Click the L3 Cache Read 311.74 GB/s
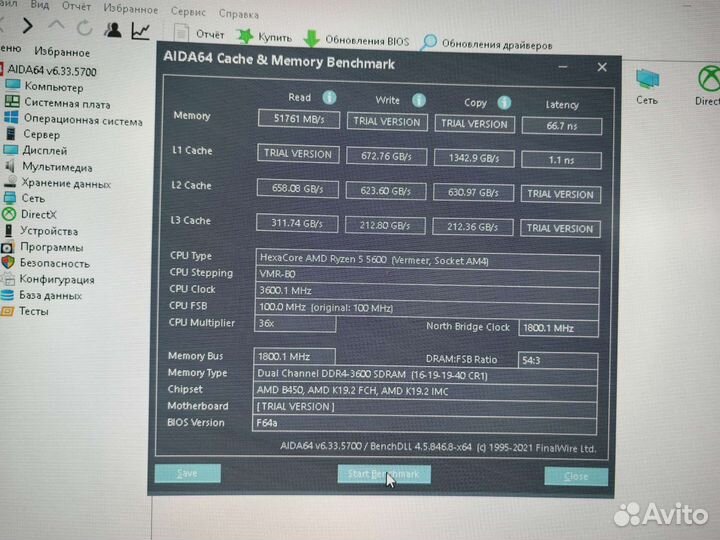Viewport: 720px width, 540px height. 297,224
